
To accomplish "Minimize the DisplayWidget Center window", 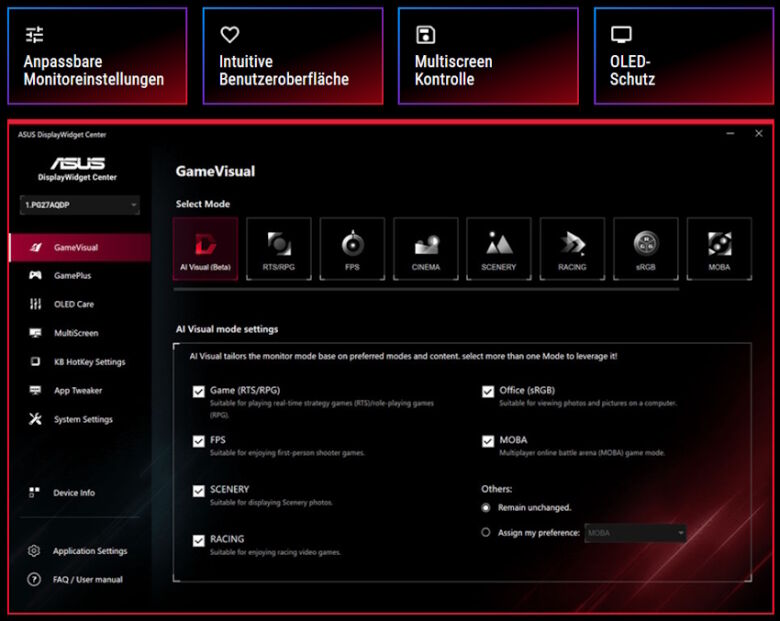I will tap(730, 133).
